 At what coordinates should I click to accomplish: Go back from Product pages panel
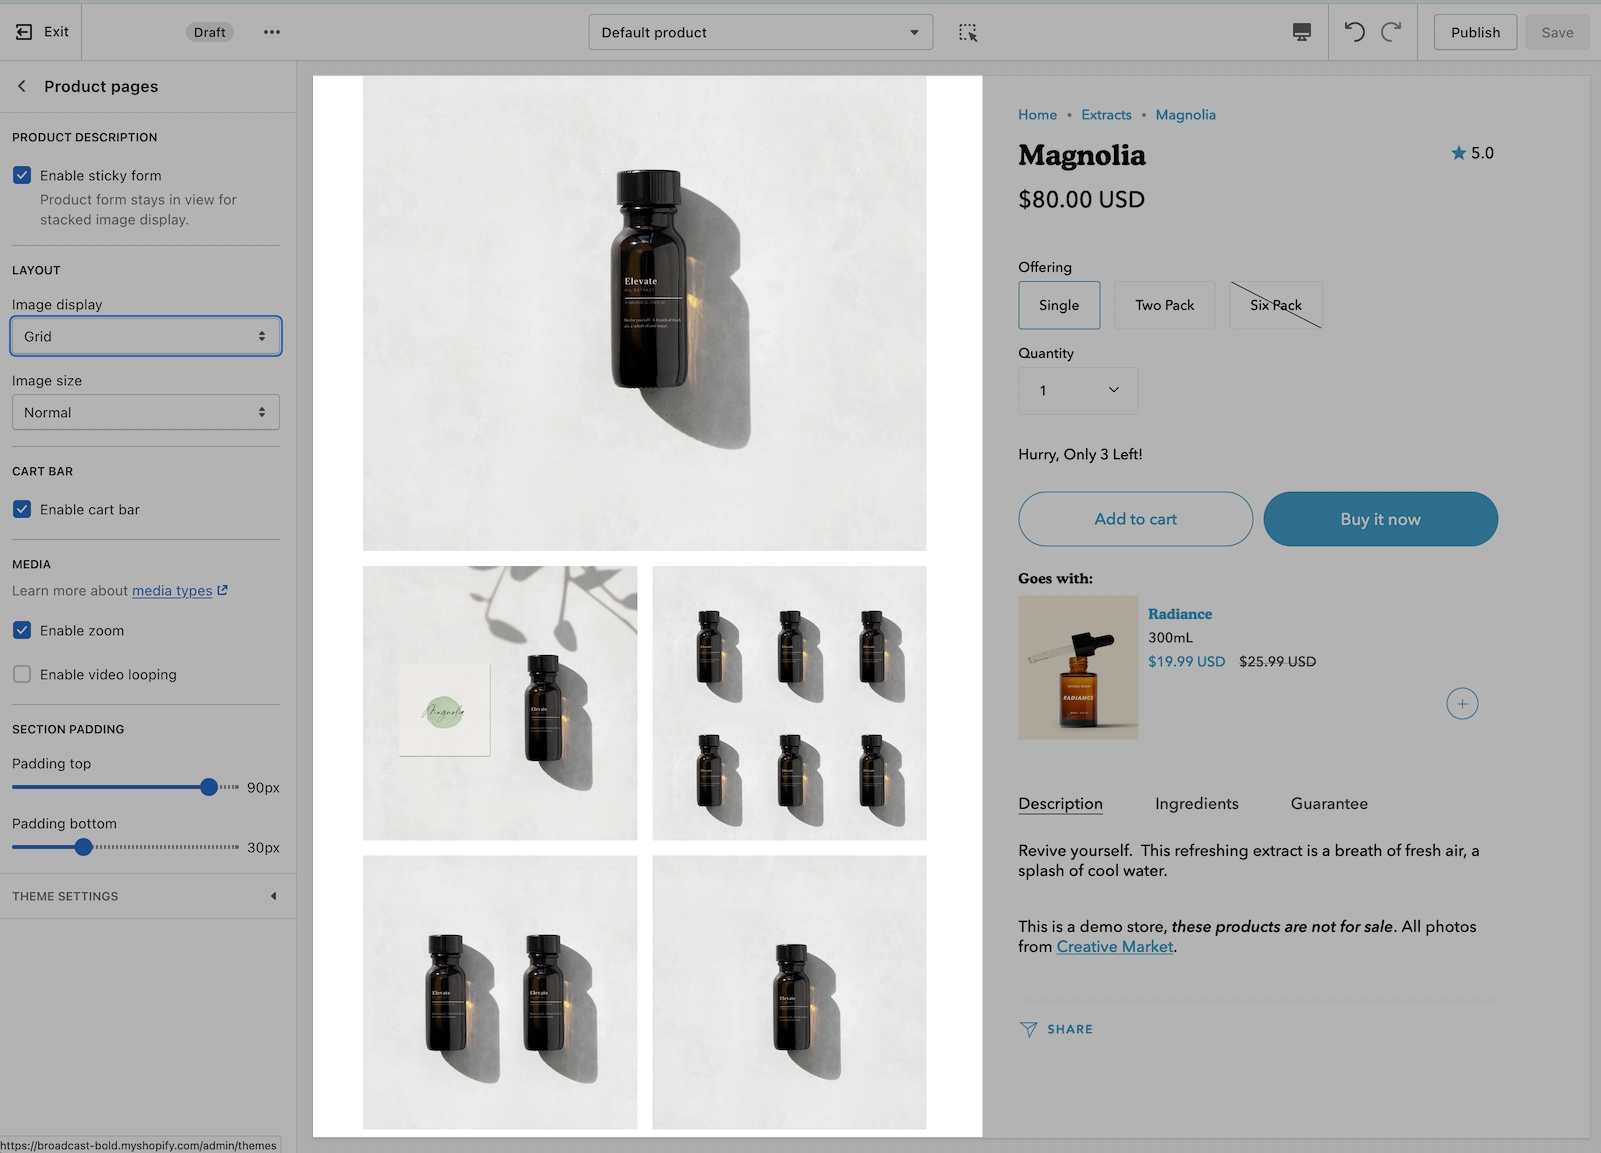coord(22,86)
